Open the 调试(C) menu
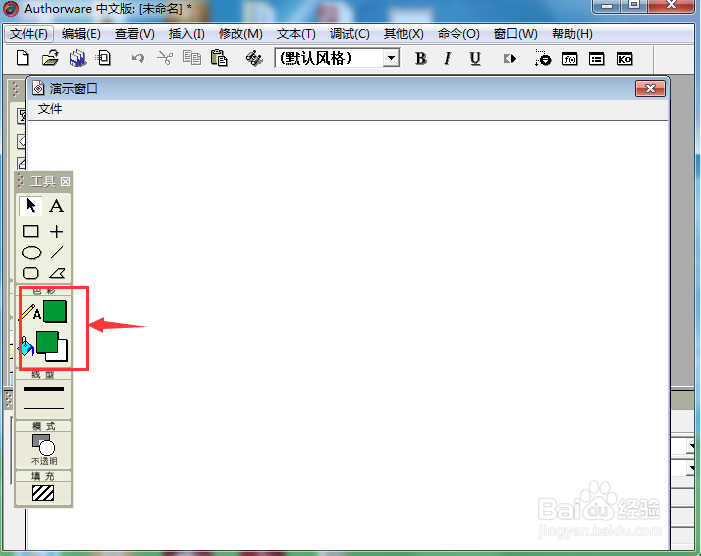This screenshot has width=701, height=556. pyautogui.click(x=350, y=34)
